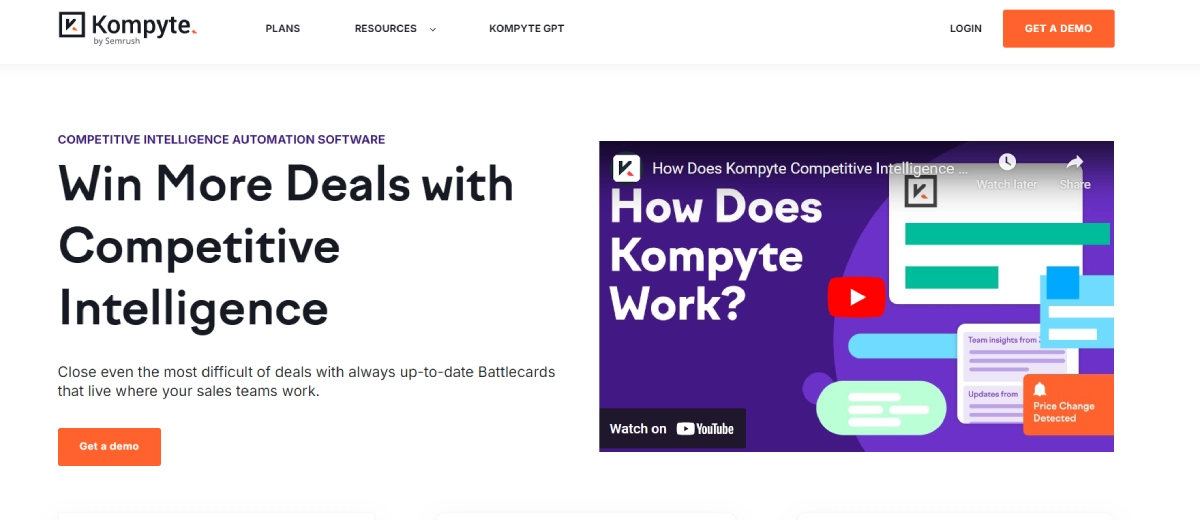Click the Kompyte channel avatar in video

(x=627, y=168)
